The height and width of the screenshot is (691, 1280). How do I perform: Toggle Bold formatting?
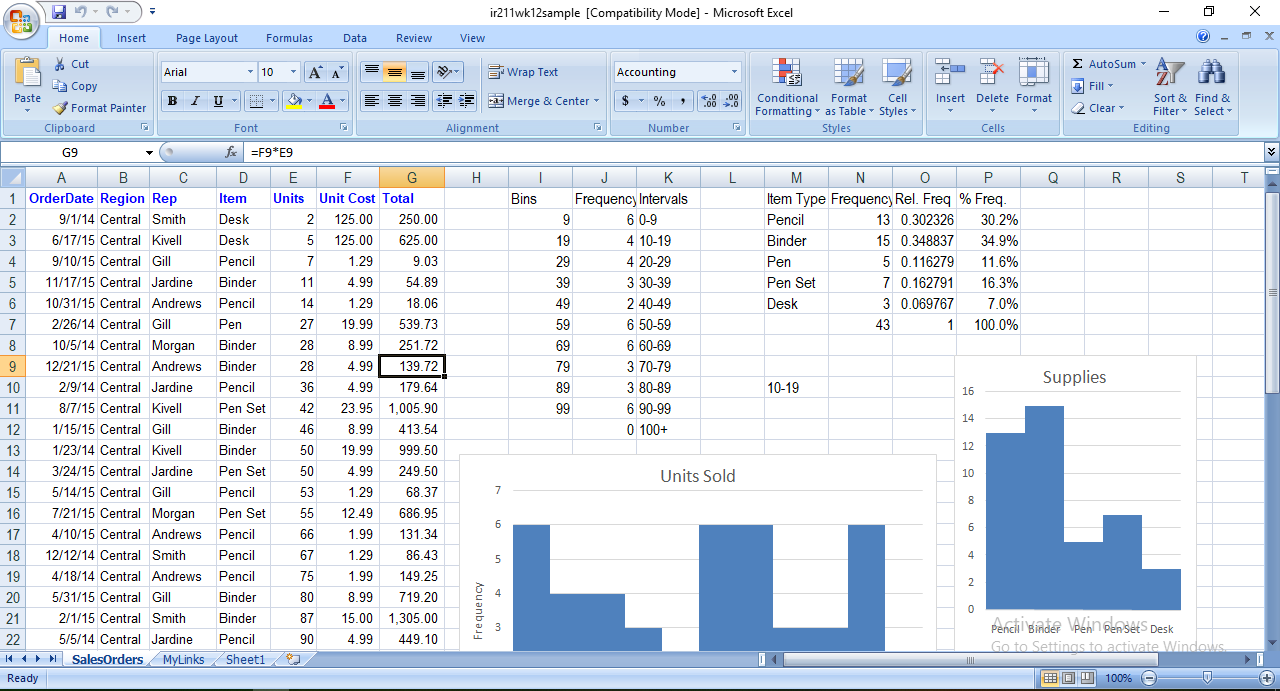point(172,101)
